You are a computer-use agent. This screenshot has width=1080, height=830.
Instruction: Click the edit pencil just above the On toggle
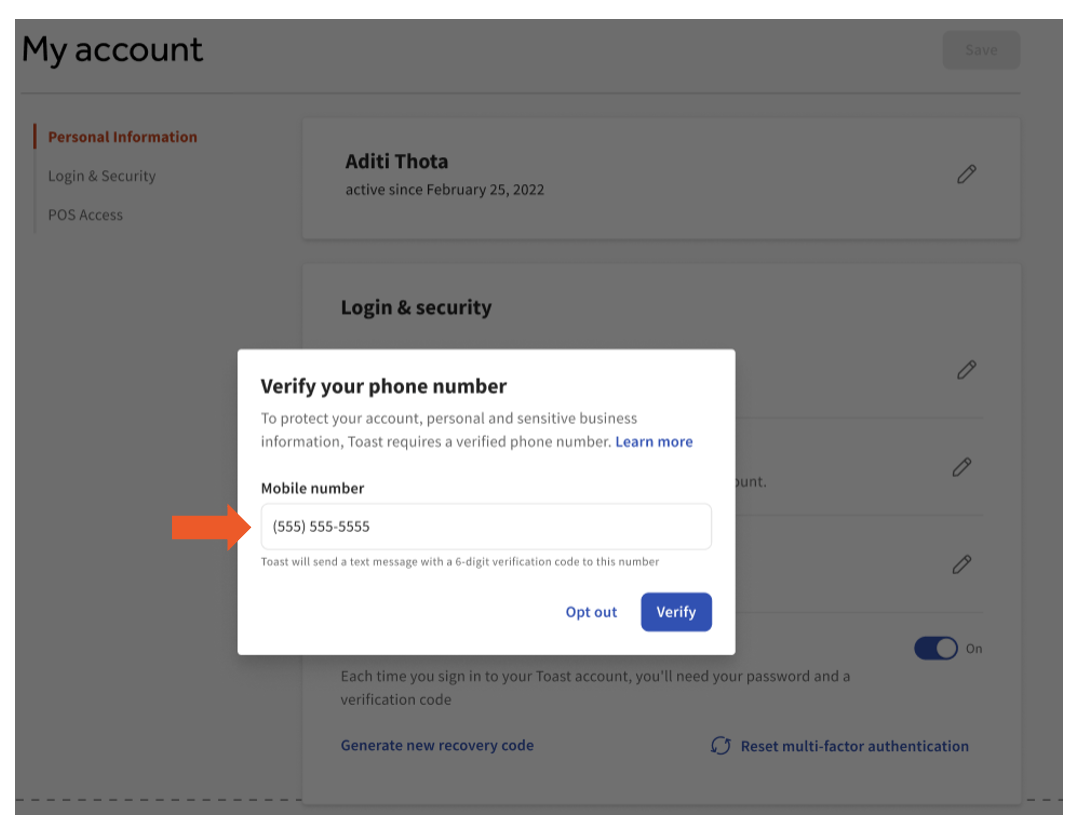(x=962, y=564)
